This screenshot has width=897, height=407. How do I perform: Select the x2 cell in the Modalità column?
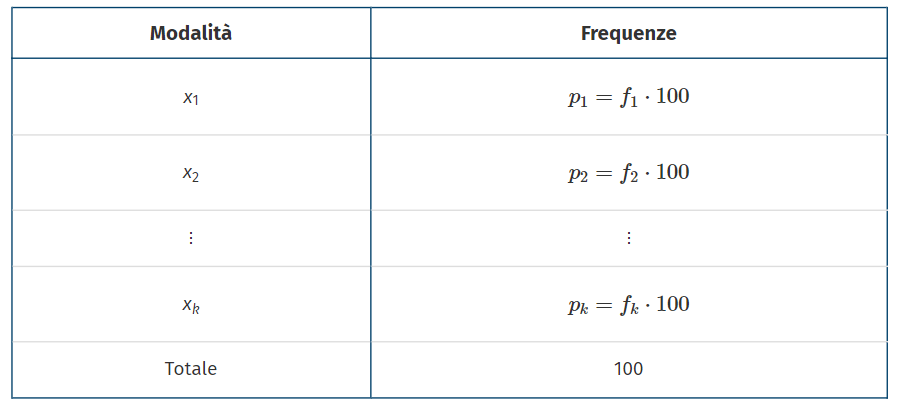[x=190, y=173]
